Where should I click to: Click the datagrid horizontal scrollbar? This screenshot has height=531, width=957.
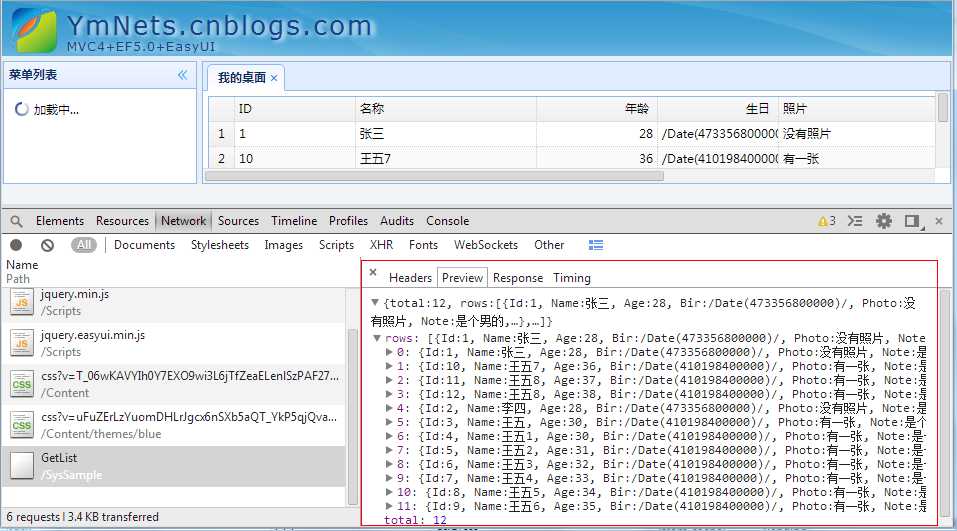tap(435, 176)
